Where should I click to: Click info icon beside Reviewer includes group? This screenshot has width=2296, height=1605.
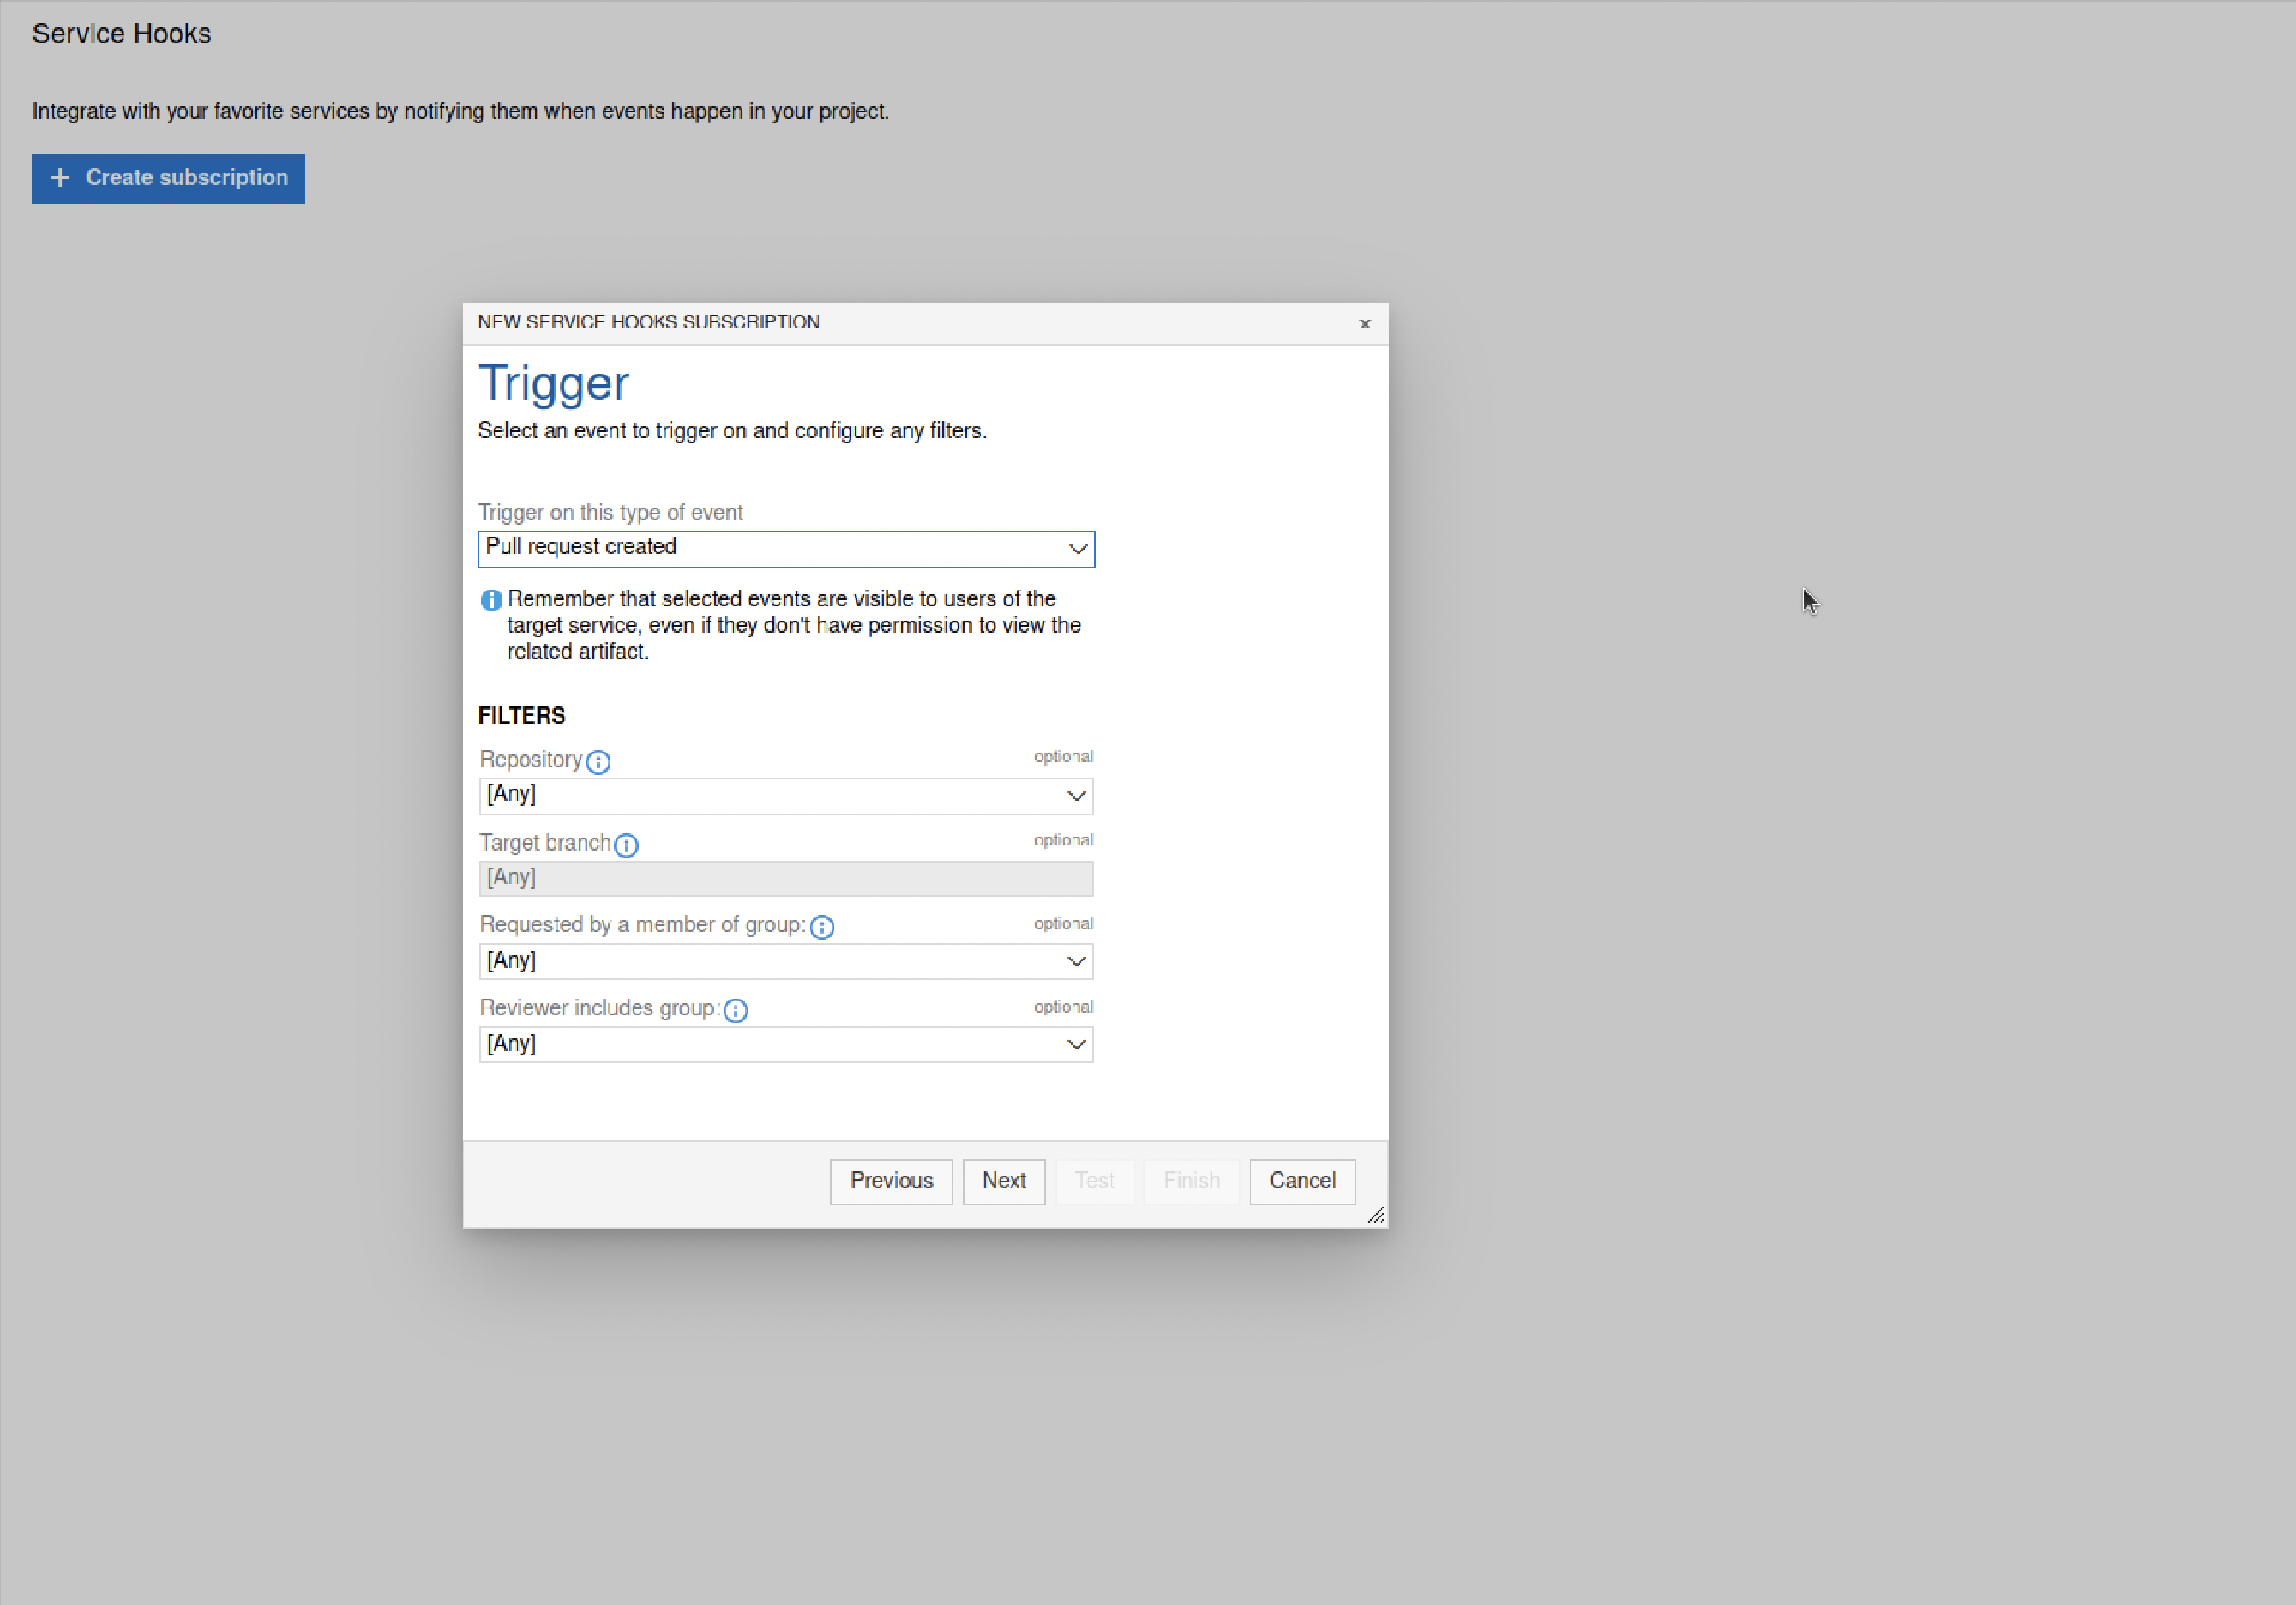tap(736, 1010)
